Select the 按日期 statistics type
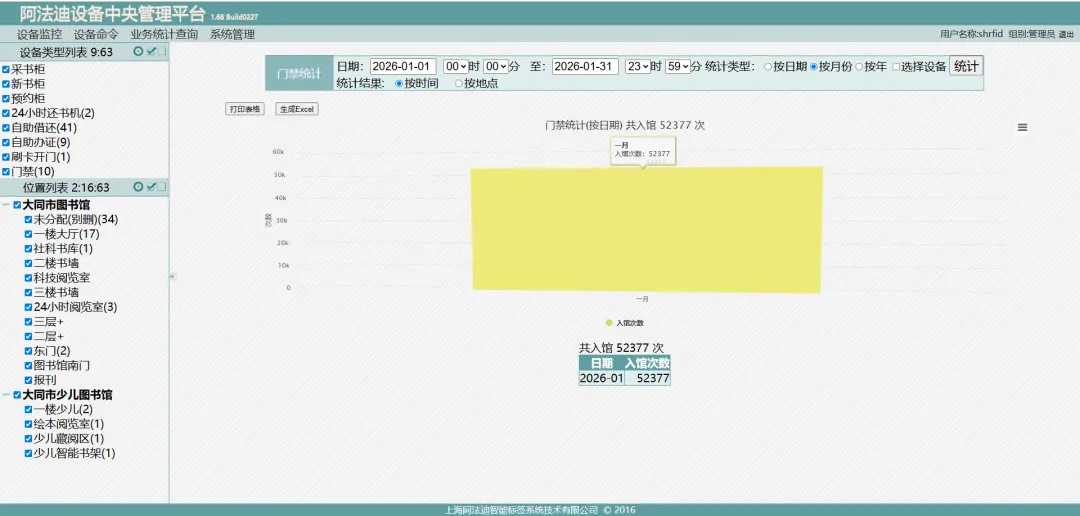 [768, 67]
